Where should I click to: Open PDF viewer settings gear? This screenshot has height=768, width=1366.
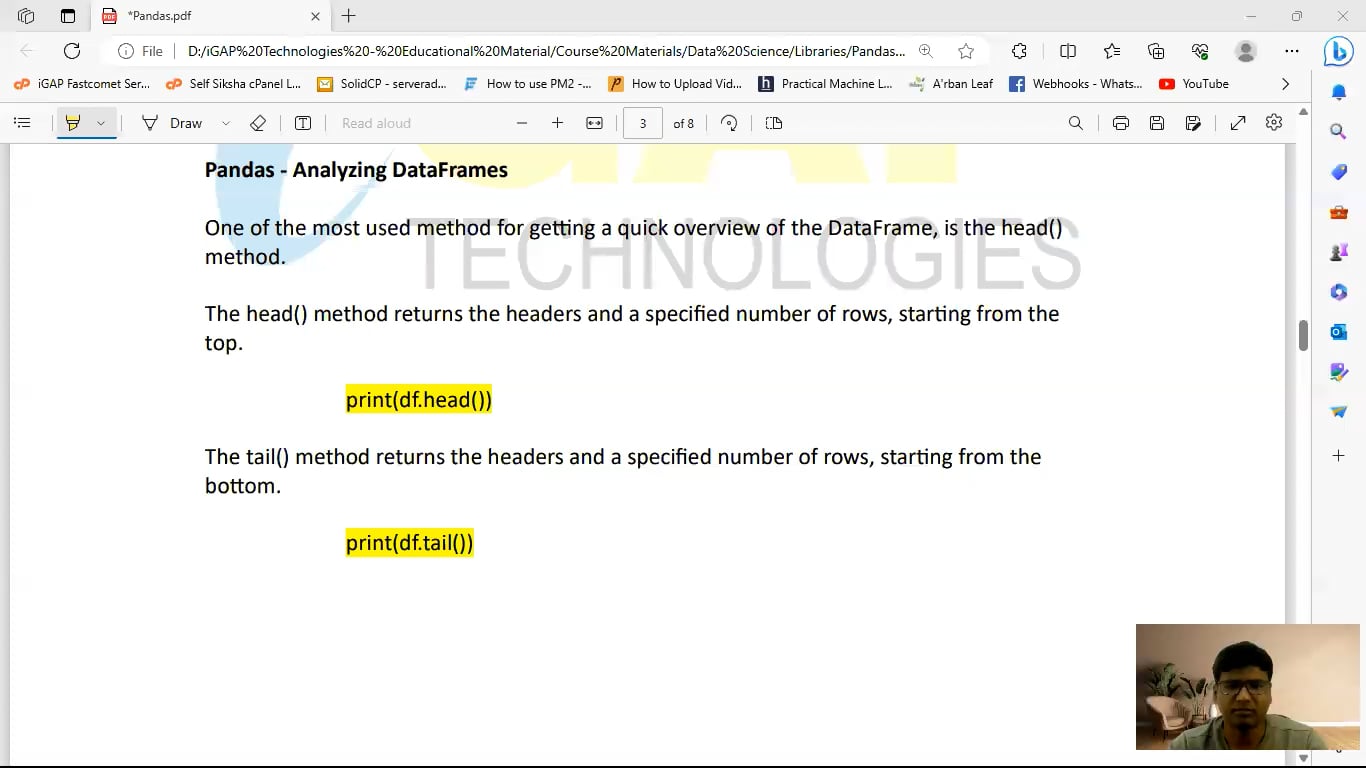pyautogui.click(x=1274, y=122)
